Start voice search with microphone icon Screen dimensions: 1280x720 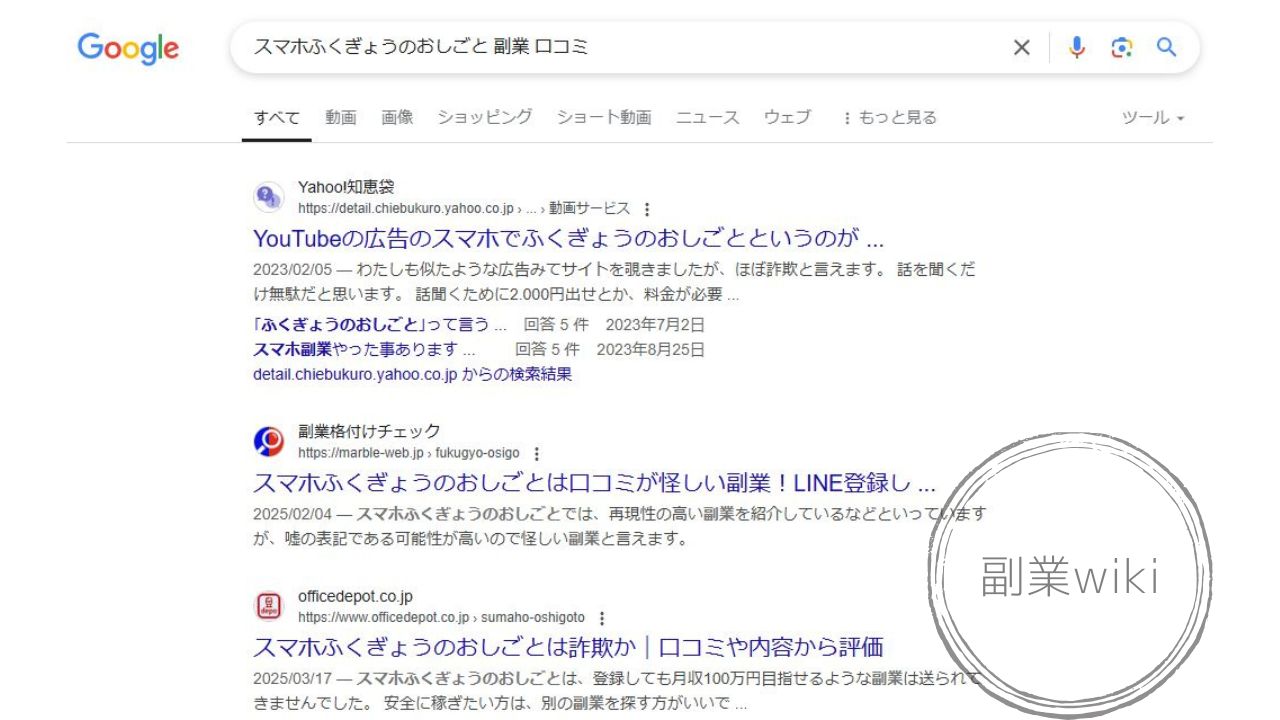click(1076, 48)
